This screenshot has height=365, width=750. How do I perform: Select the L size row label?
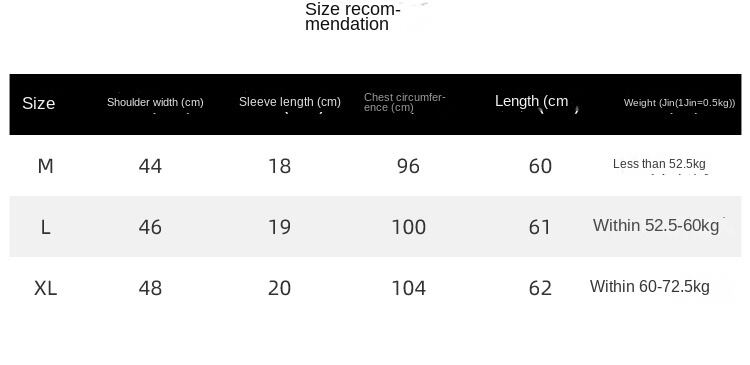45,227
